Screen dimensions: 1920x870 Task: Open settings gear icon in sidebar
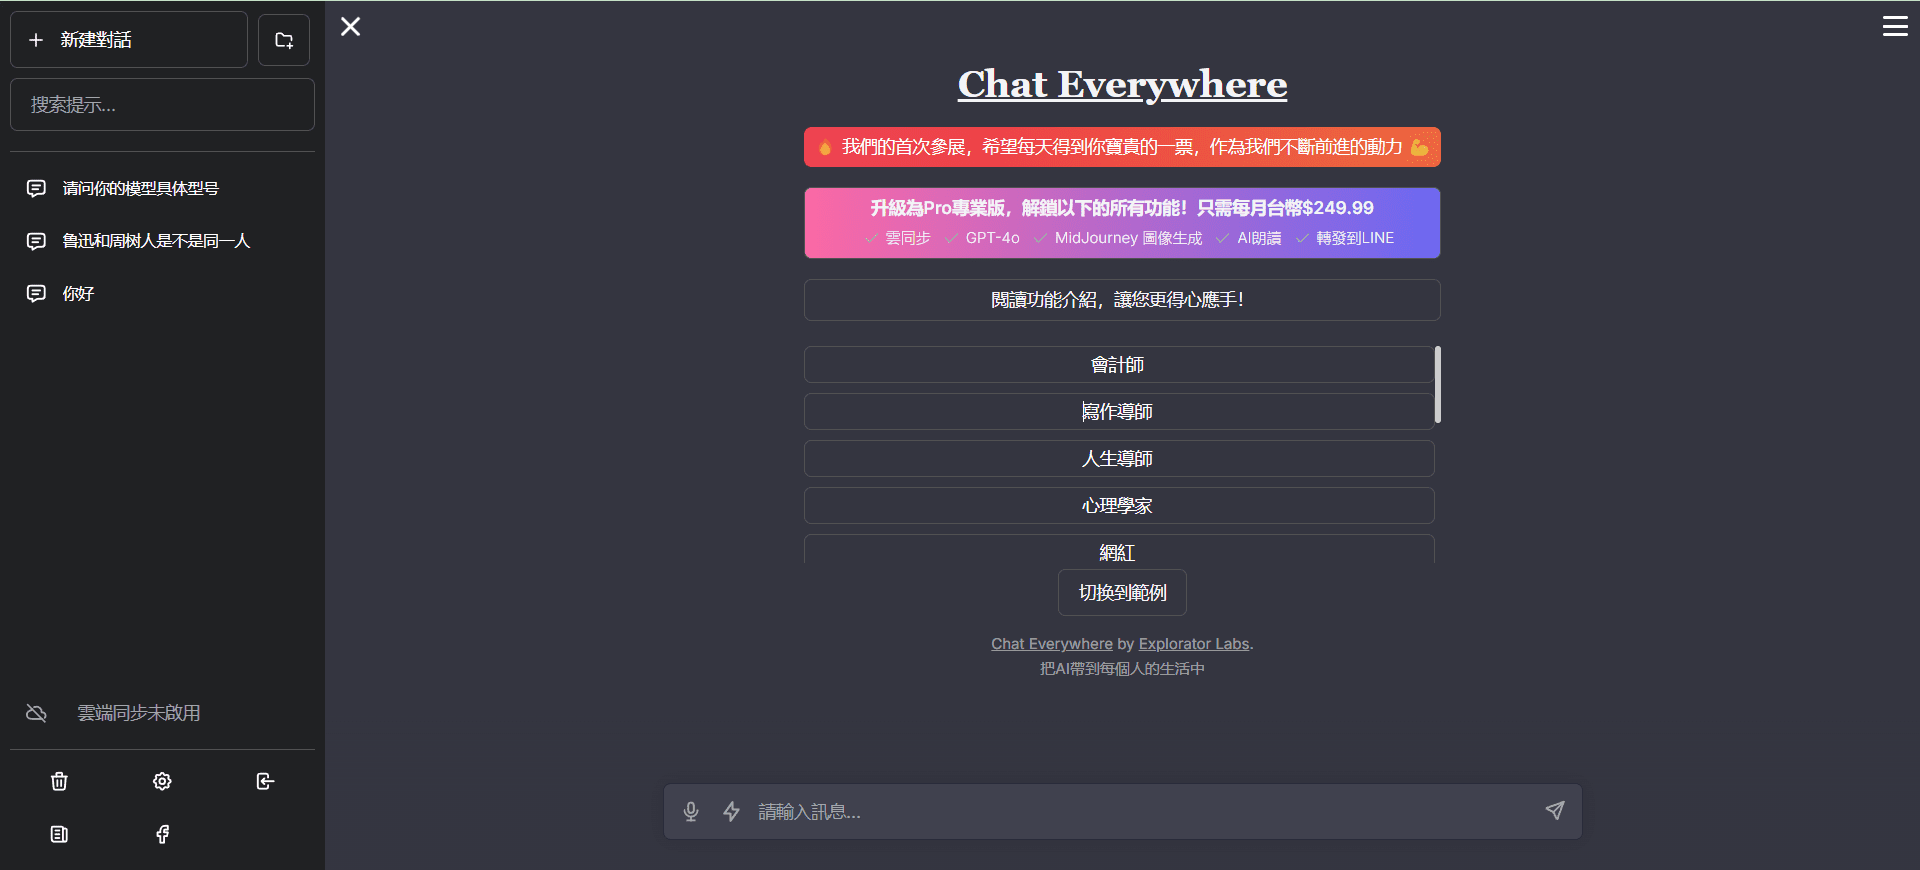tap(162, 781)
